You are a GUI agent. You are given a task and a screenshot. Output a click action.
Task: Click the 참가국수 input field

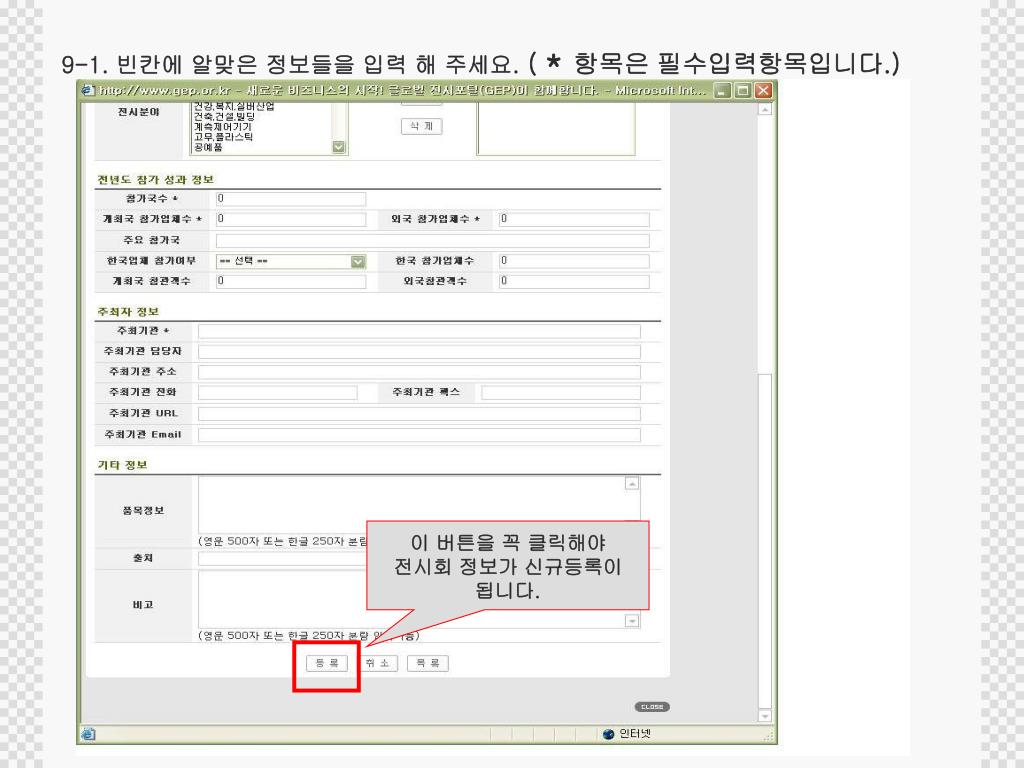[x=291, y=199]
